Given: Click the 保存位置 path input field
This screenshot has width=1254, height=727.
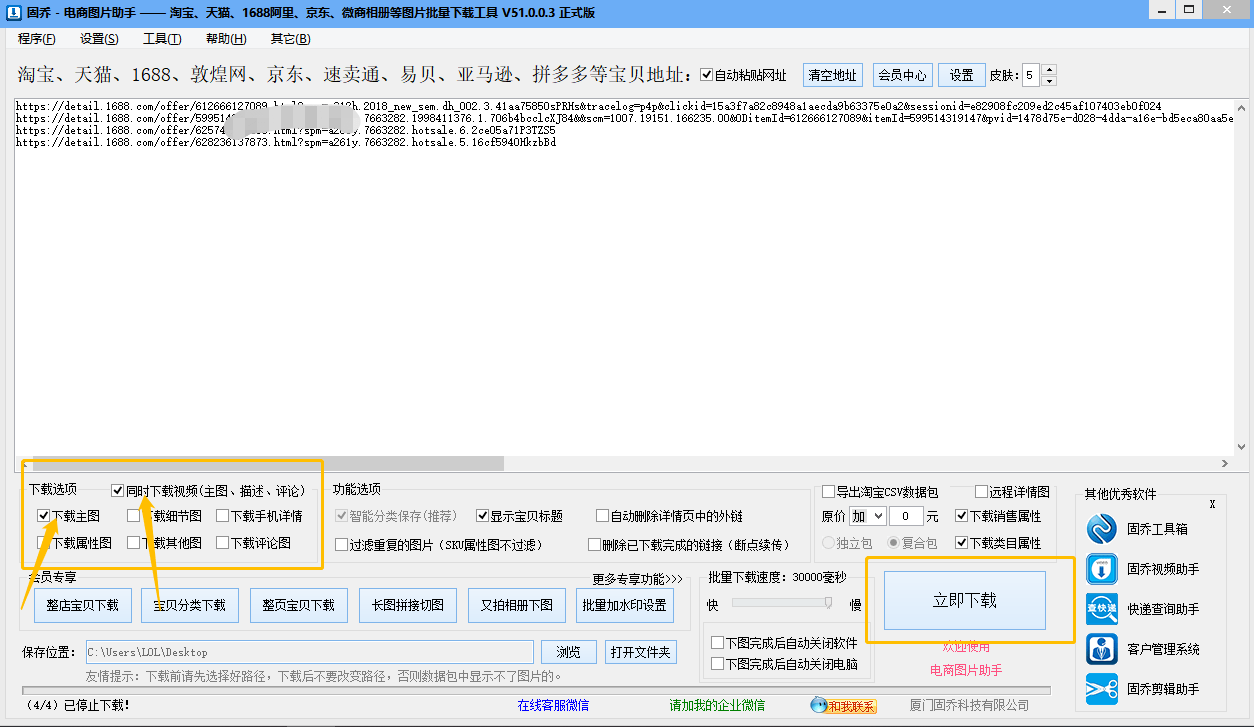Looking at the screenshot, I should click(x=309, y=652).
